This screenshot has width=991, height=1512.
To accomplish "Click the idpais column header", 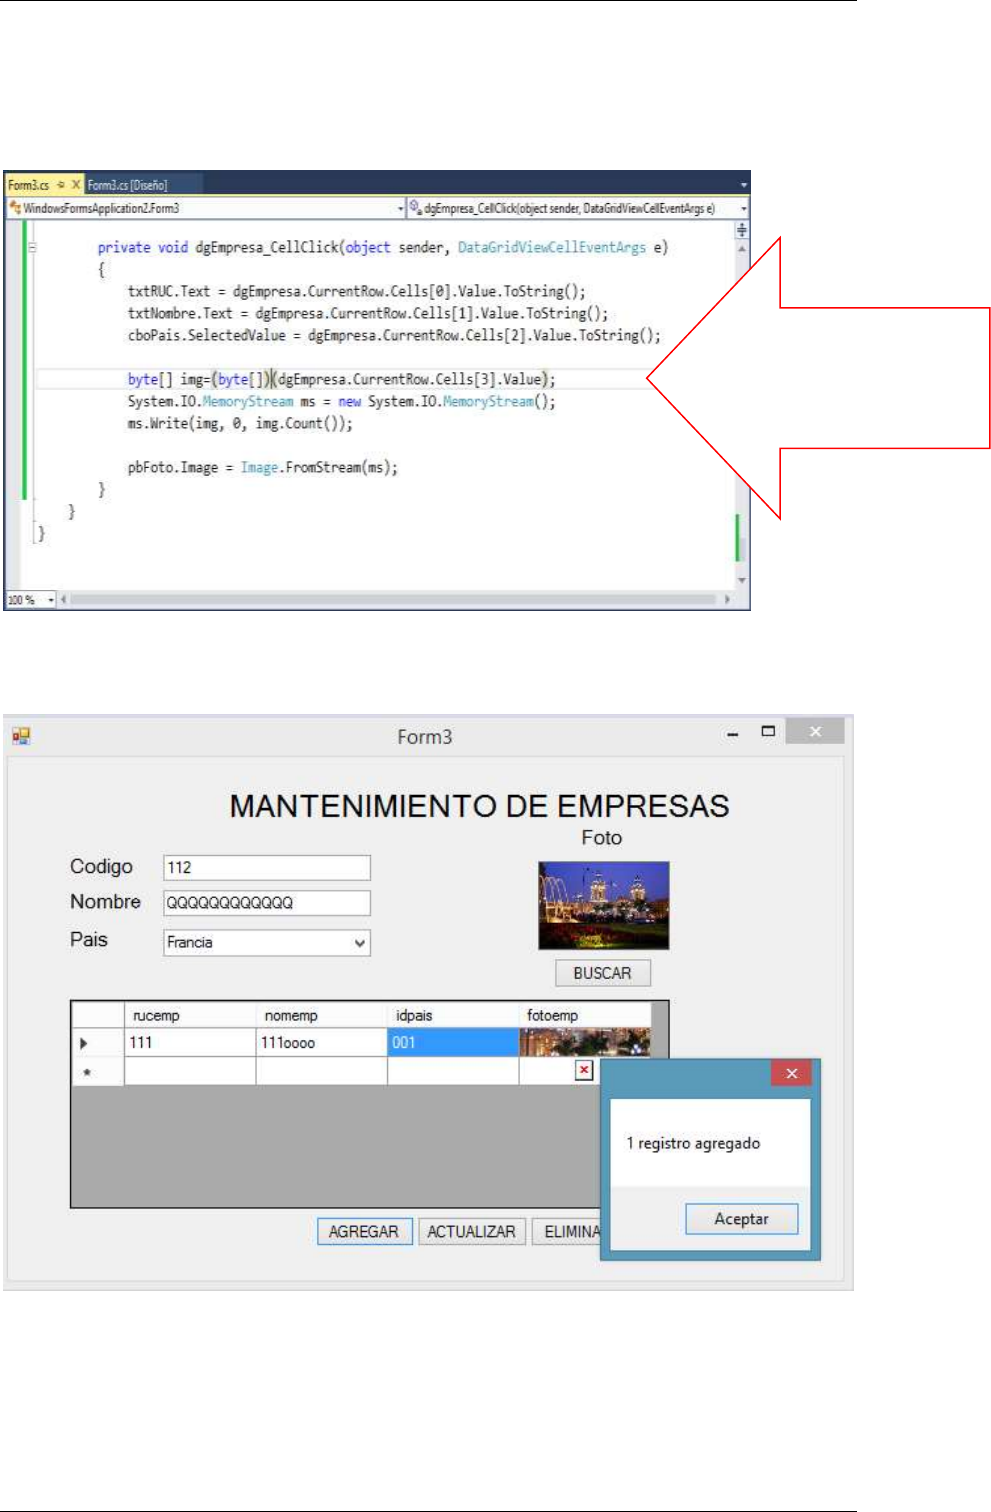I will (x=453, y=1015).
